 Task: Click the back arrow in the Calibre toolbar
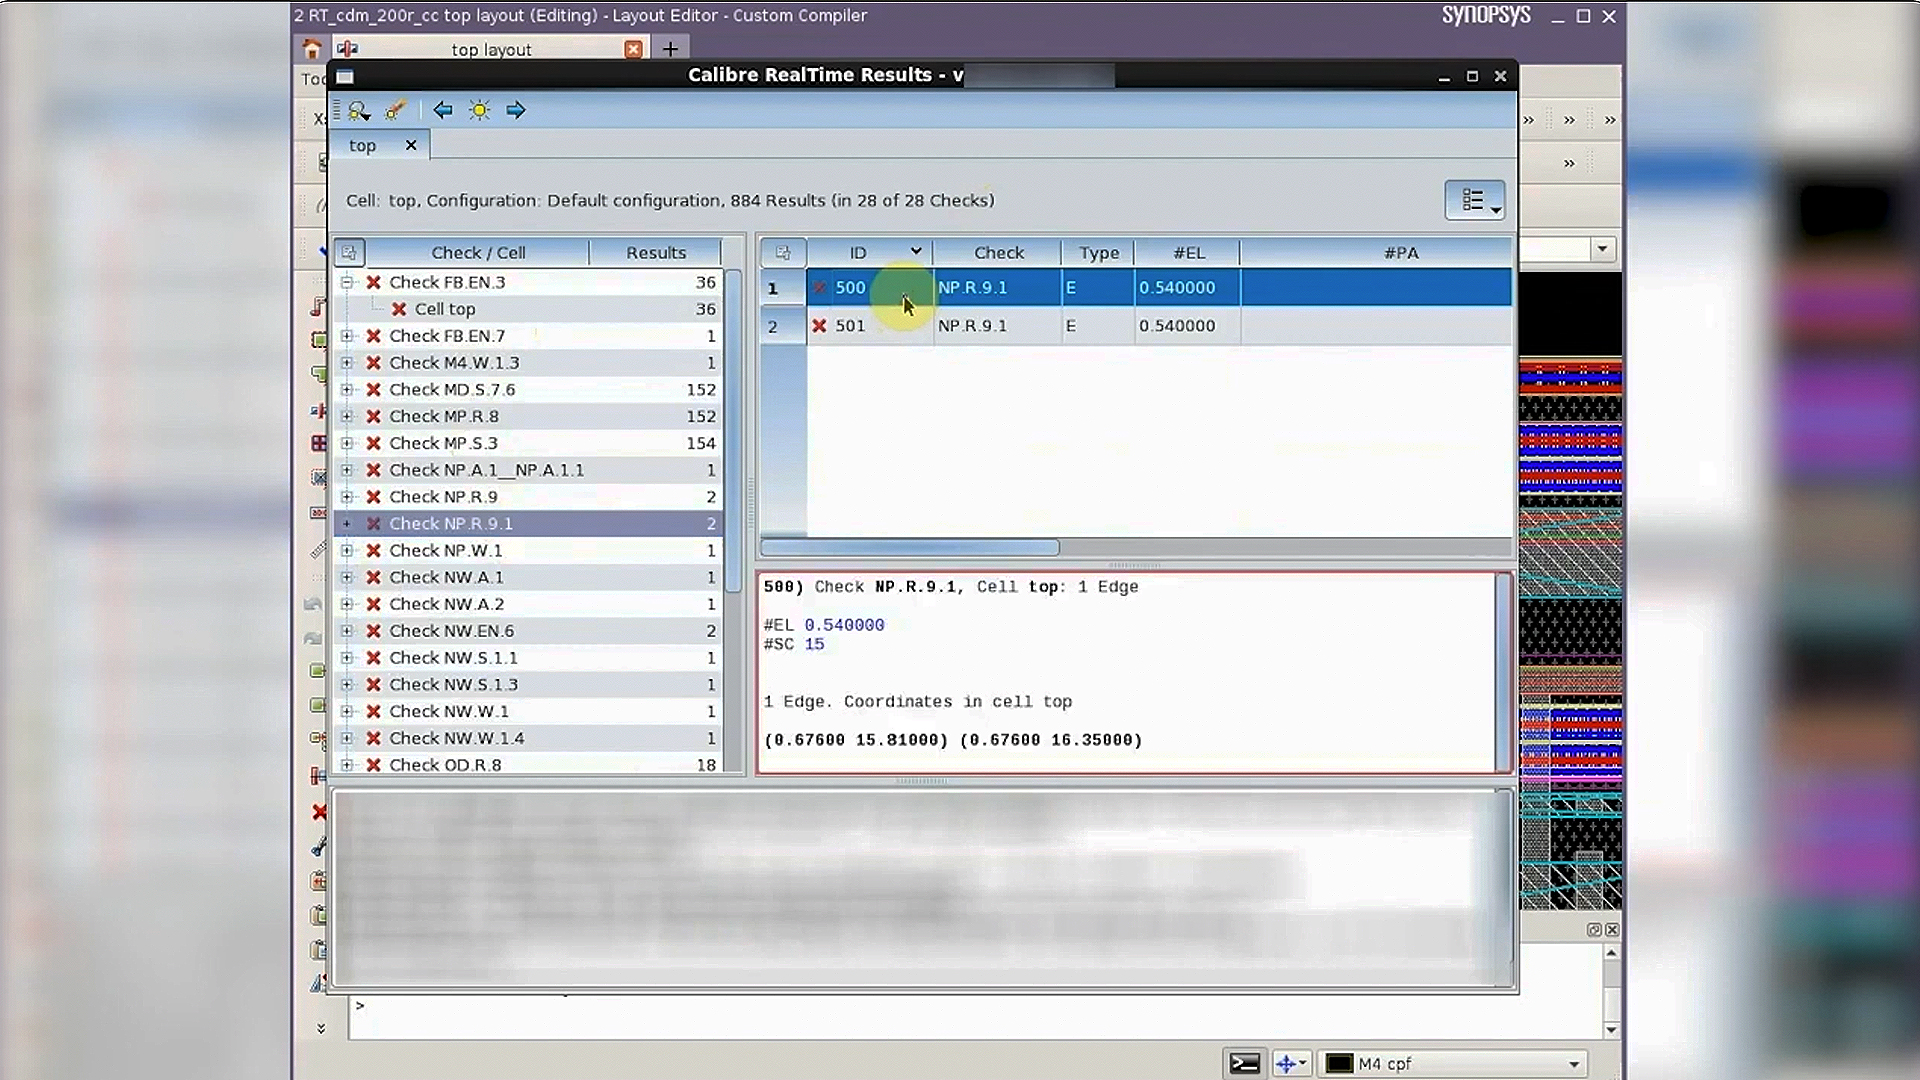(444, 111)
